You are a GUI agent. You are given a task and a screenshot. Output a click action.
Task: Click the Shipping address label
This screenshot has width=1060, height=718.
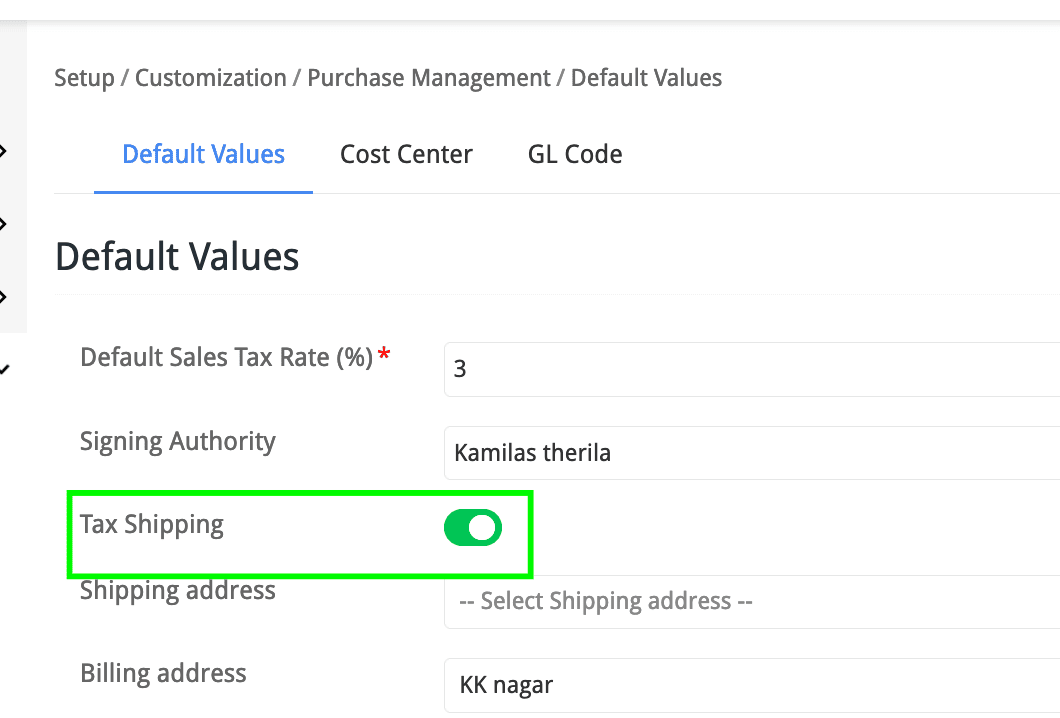pos(178,590)
